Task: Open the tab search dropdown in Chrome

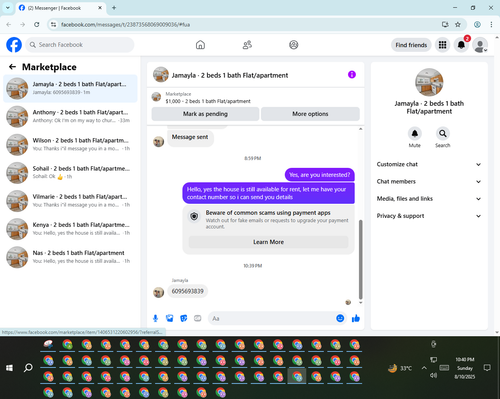Action: click(8, 8)
